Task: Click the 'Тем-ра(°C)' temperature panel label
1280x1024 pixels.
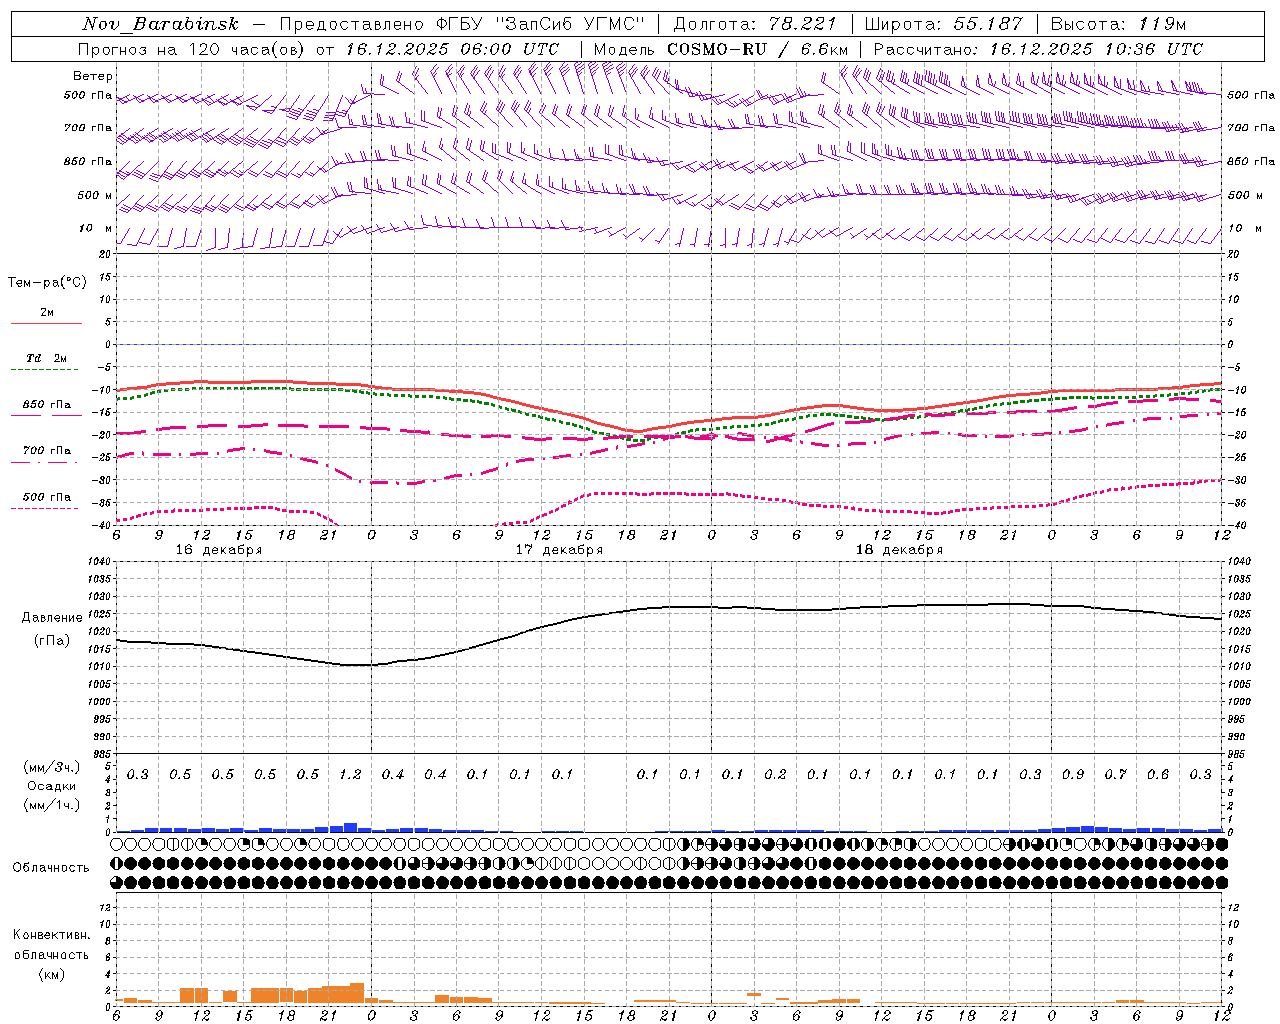Action: [x=47, y=283]
